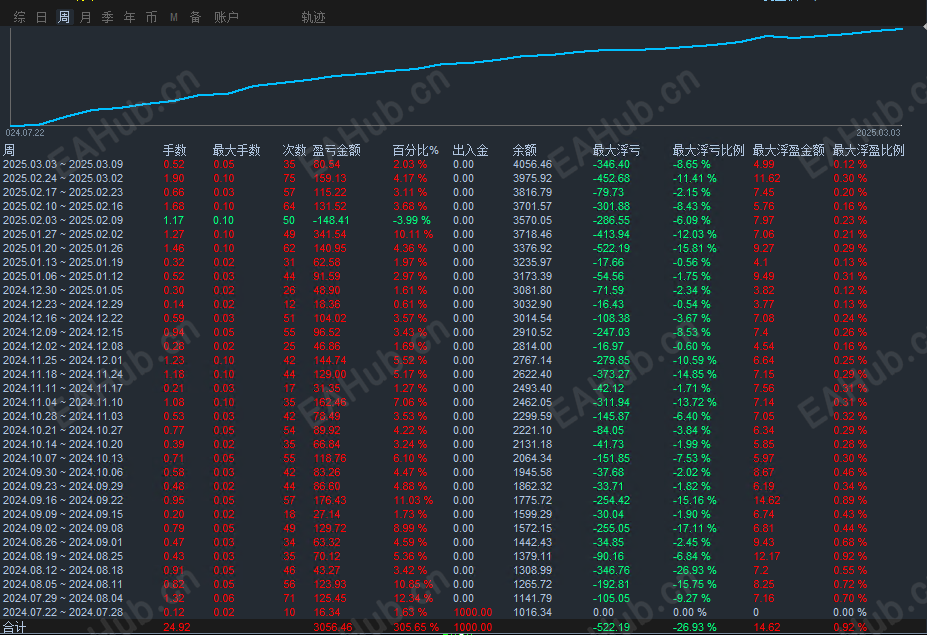Select week row 2024.10.21 ~ 2024.10.27
Viewport: 927px width, 635px height.
click(464, 430)
